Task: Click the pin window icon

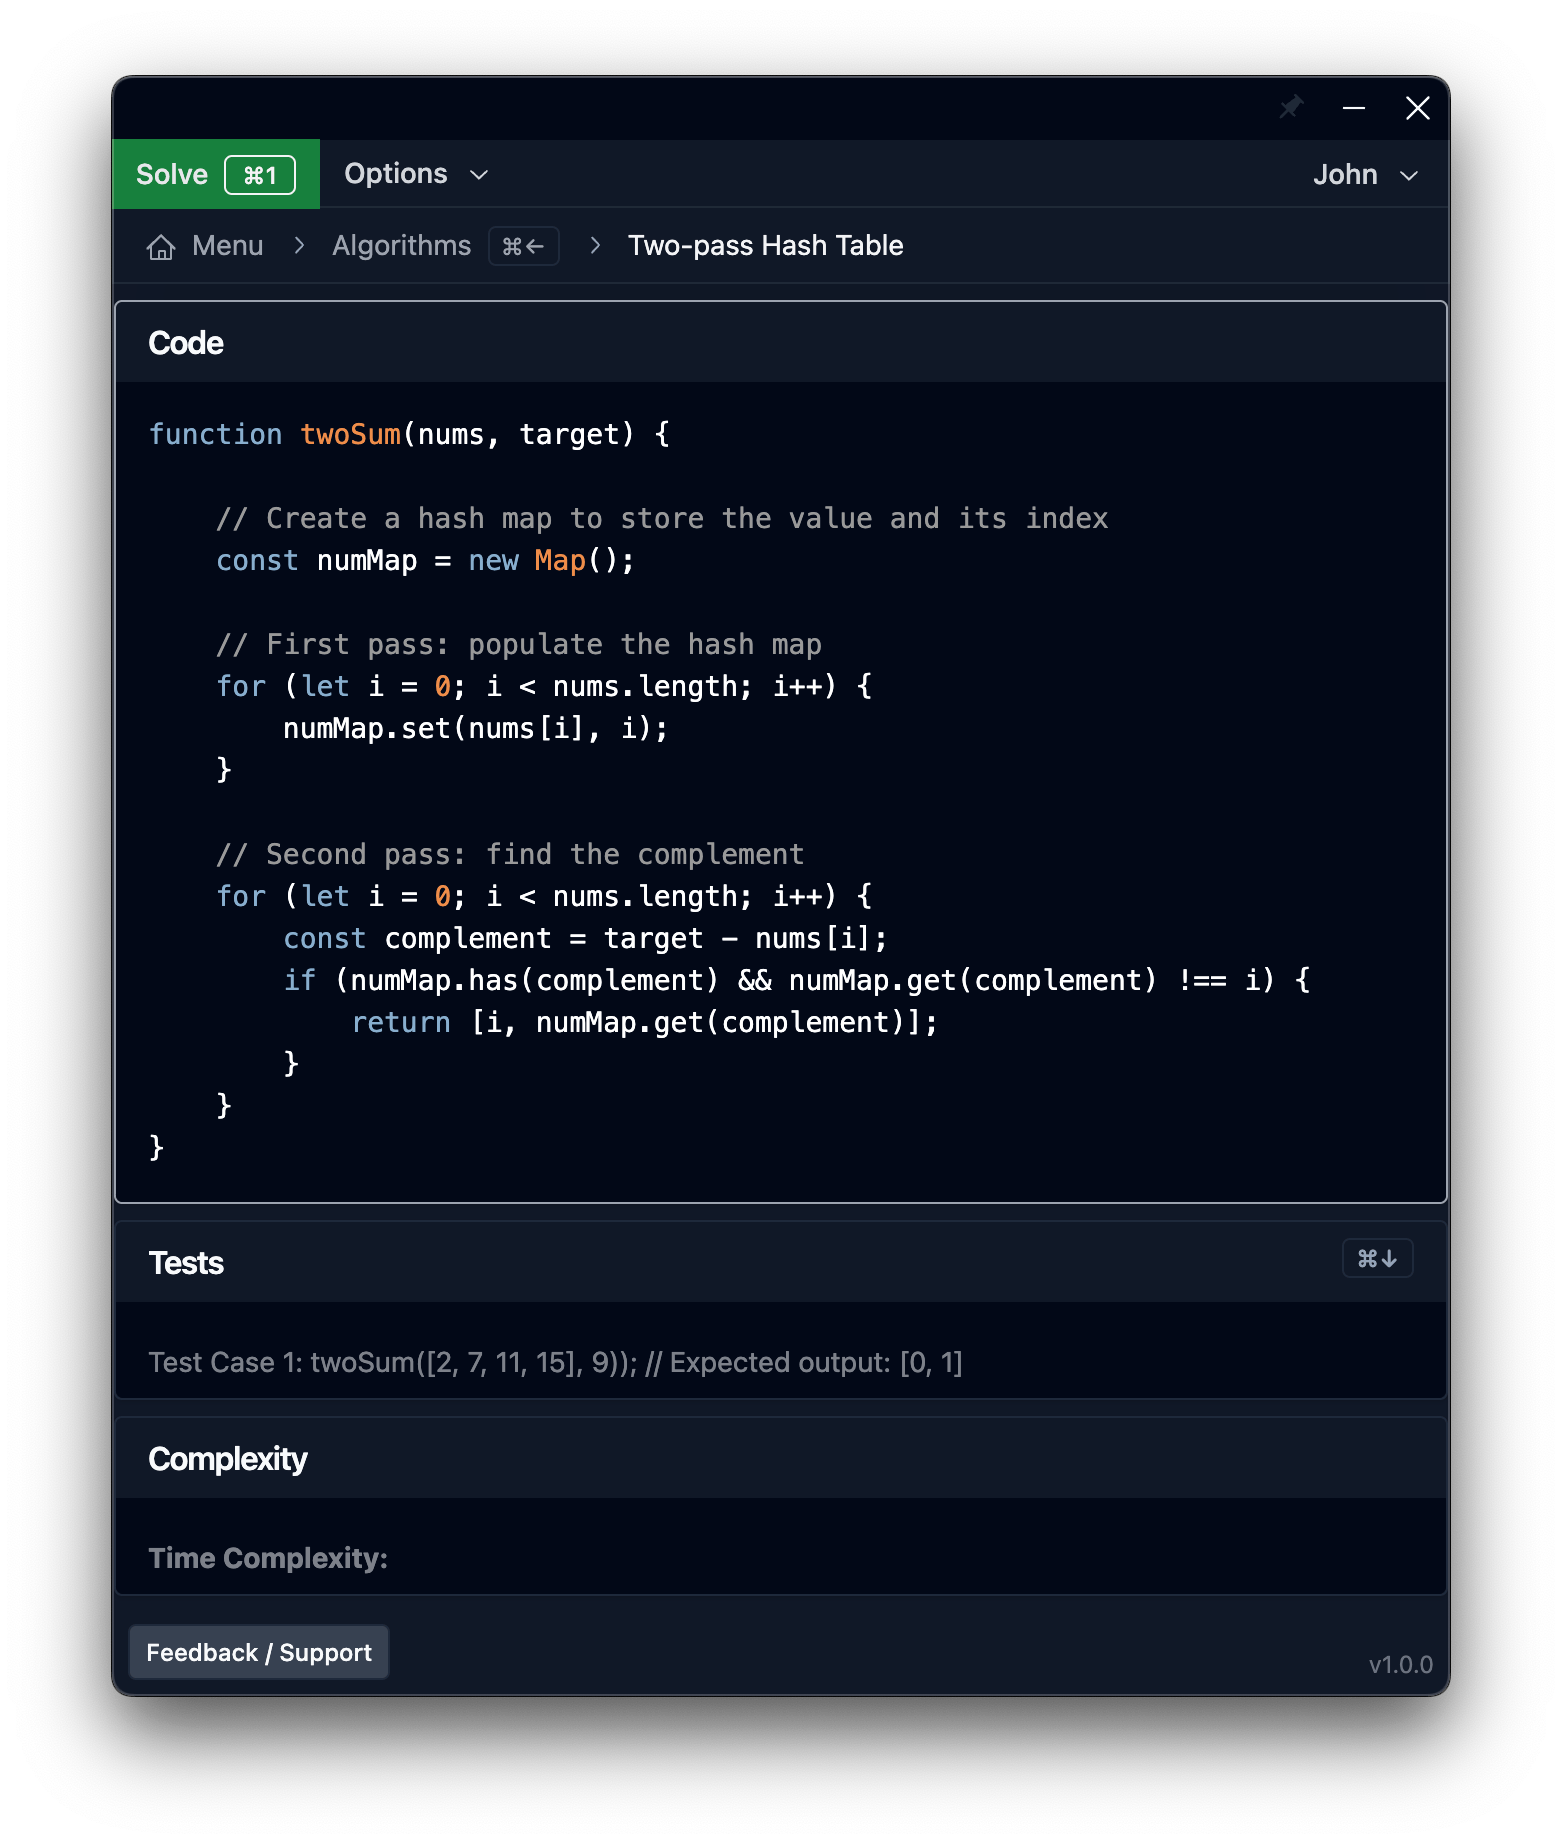Action: [1291, 107]
